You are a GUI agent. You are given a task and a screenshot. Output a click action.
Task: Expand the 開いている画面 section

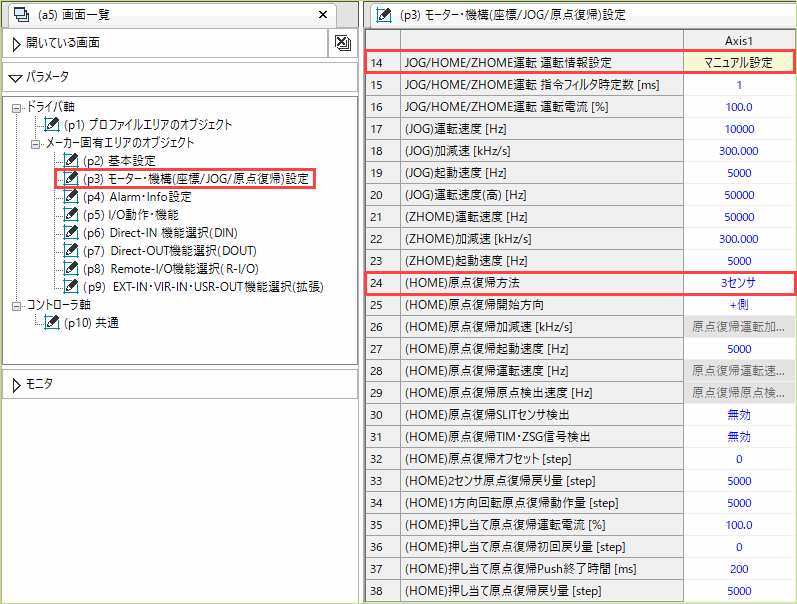click(x=16, y=44)
